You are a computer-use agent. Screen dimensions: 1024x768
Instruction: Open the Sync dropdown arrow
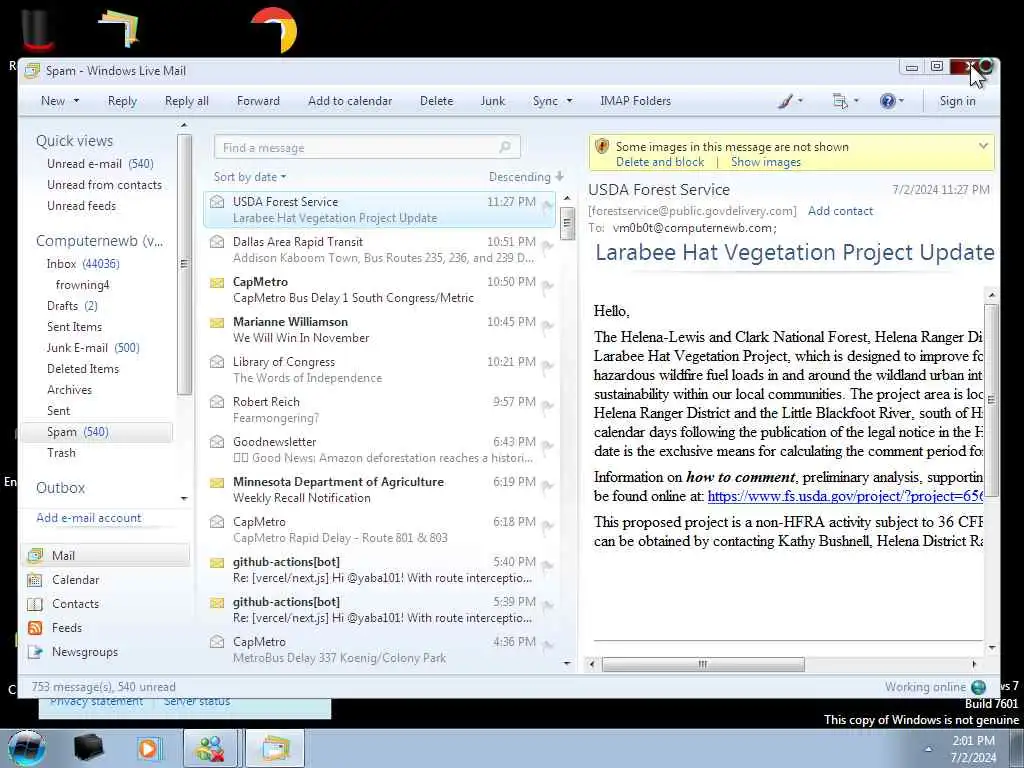pos(569,101)
